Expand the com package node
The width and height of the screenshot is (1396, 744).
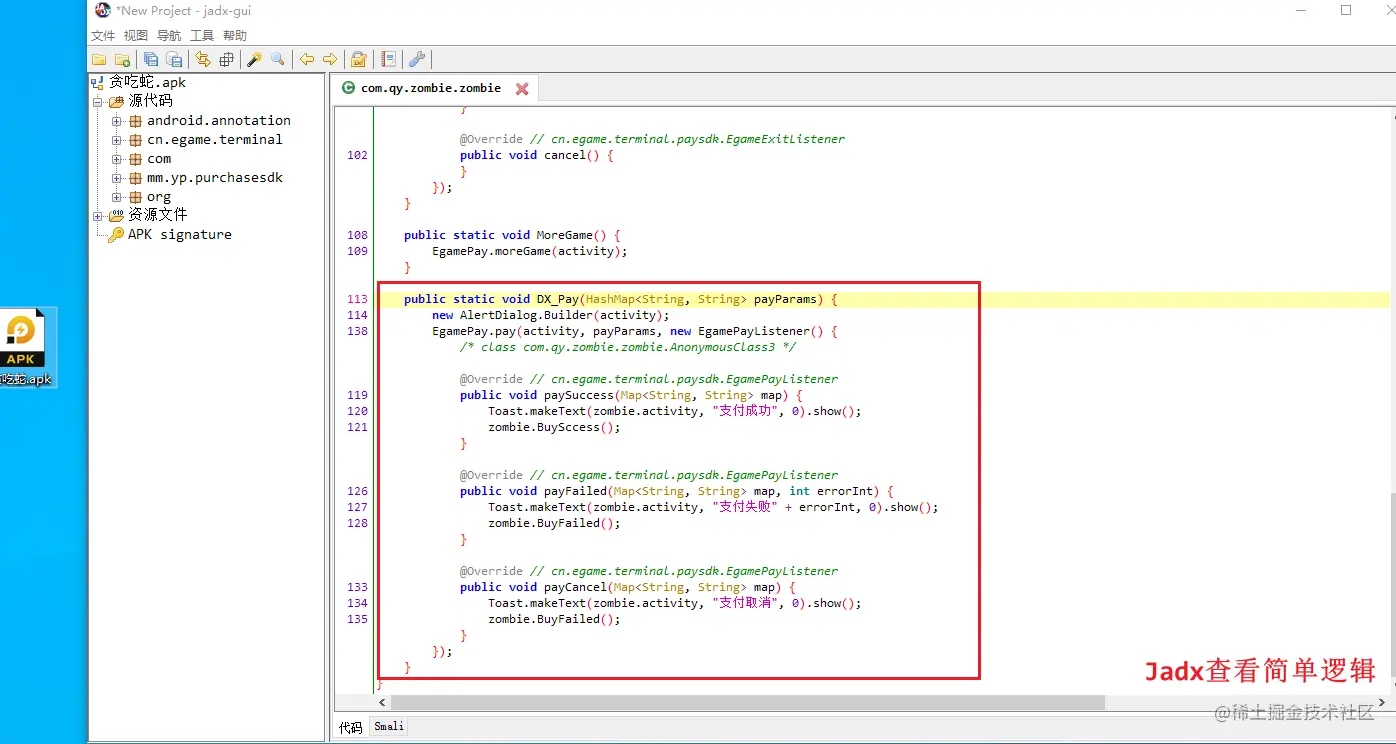(x=117, y=158)
